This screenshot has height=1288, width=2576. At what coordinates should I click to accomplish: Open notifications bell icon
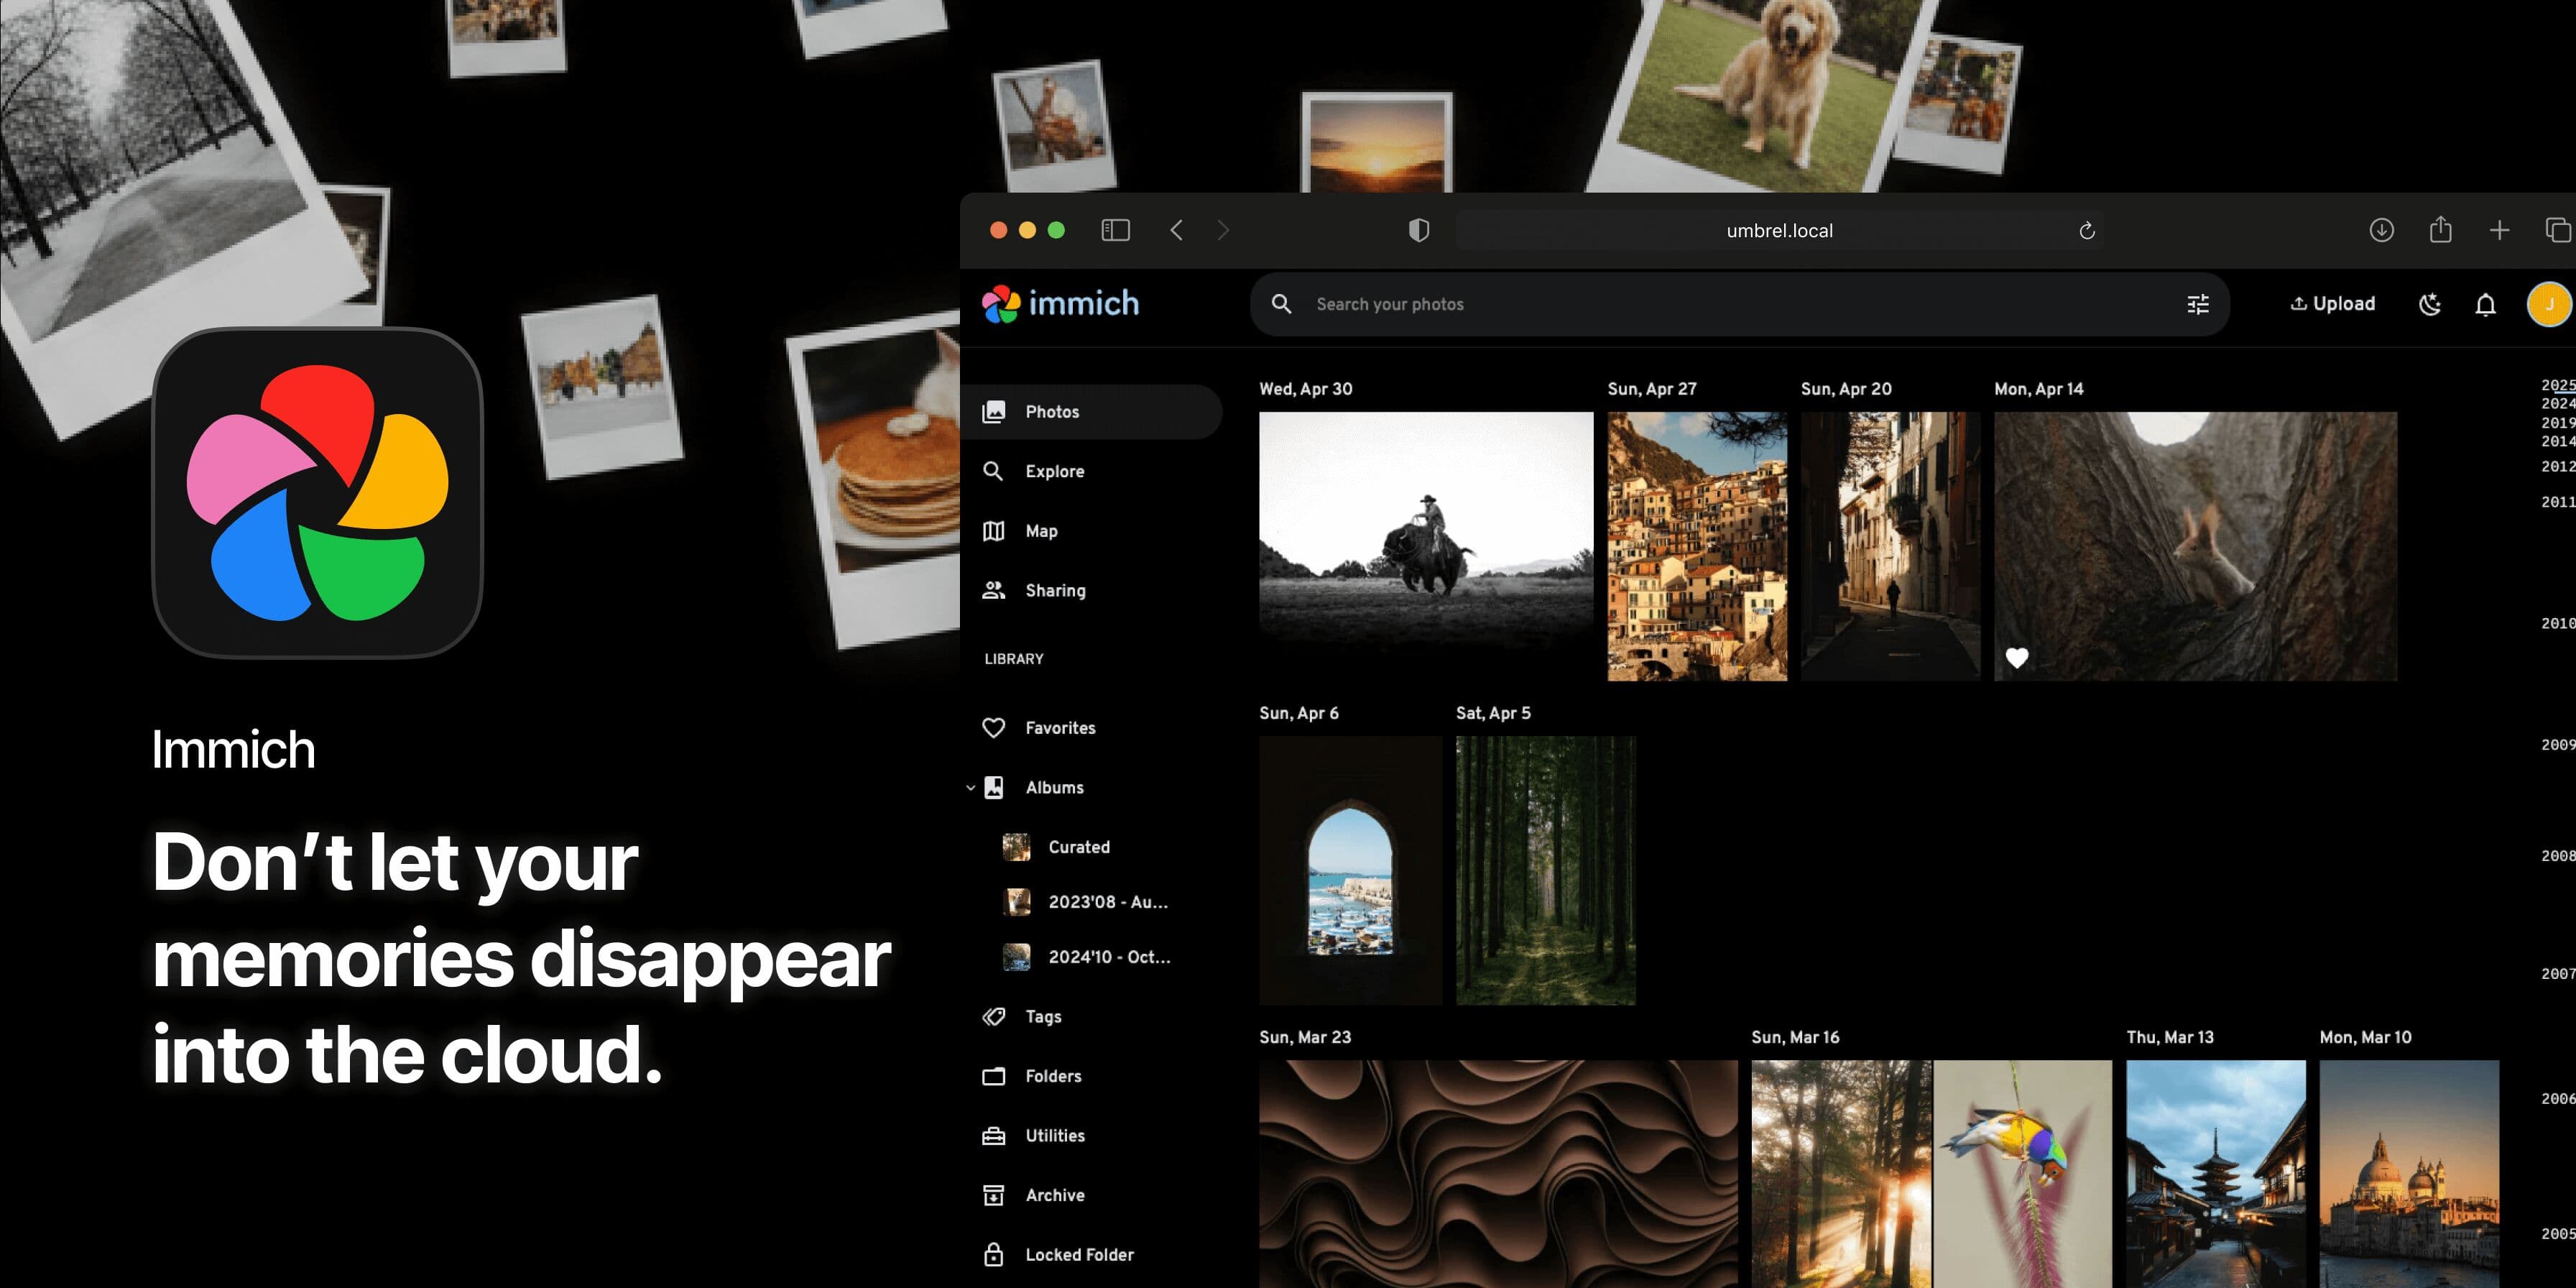click(2485, 304)
